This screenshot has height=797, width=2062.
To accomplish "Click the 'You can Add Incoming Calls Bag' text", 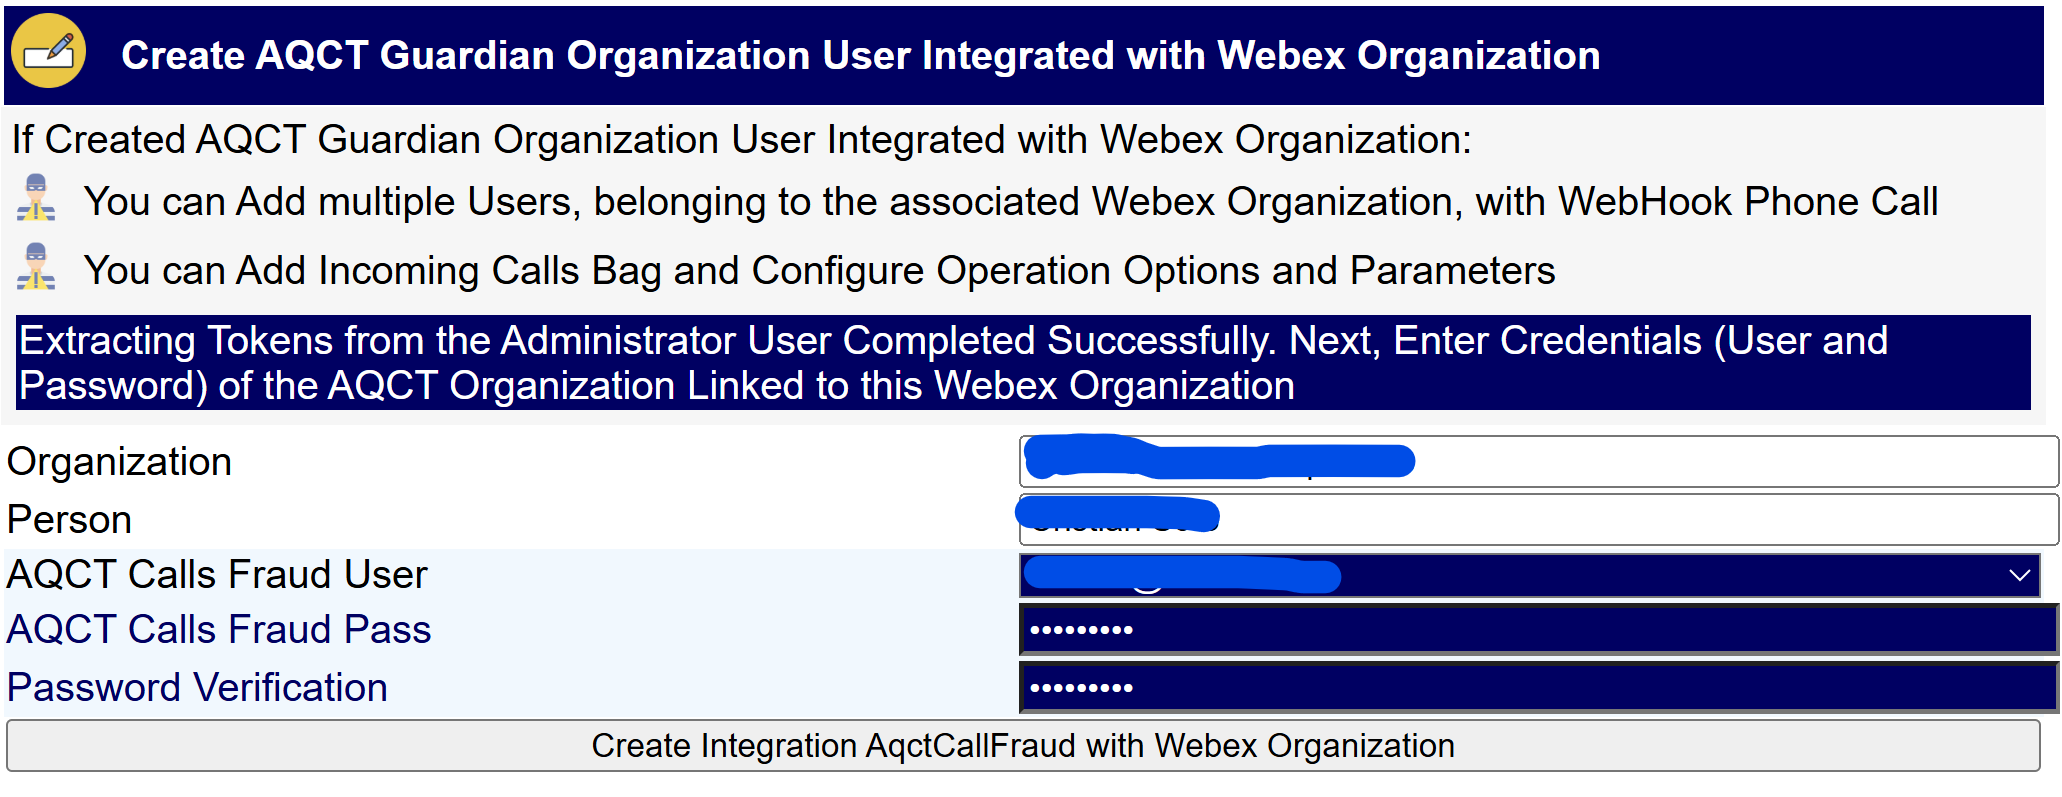I will 819,271.
